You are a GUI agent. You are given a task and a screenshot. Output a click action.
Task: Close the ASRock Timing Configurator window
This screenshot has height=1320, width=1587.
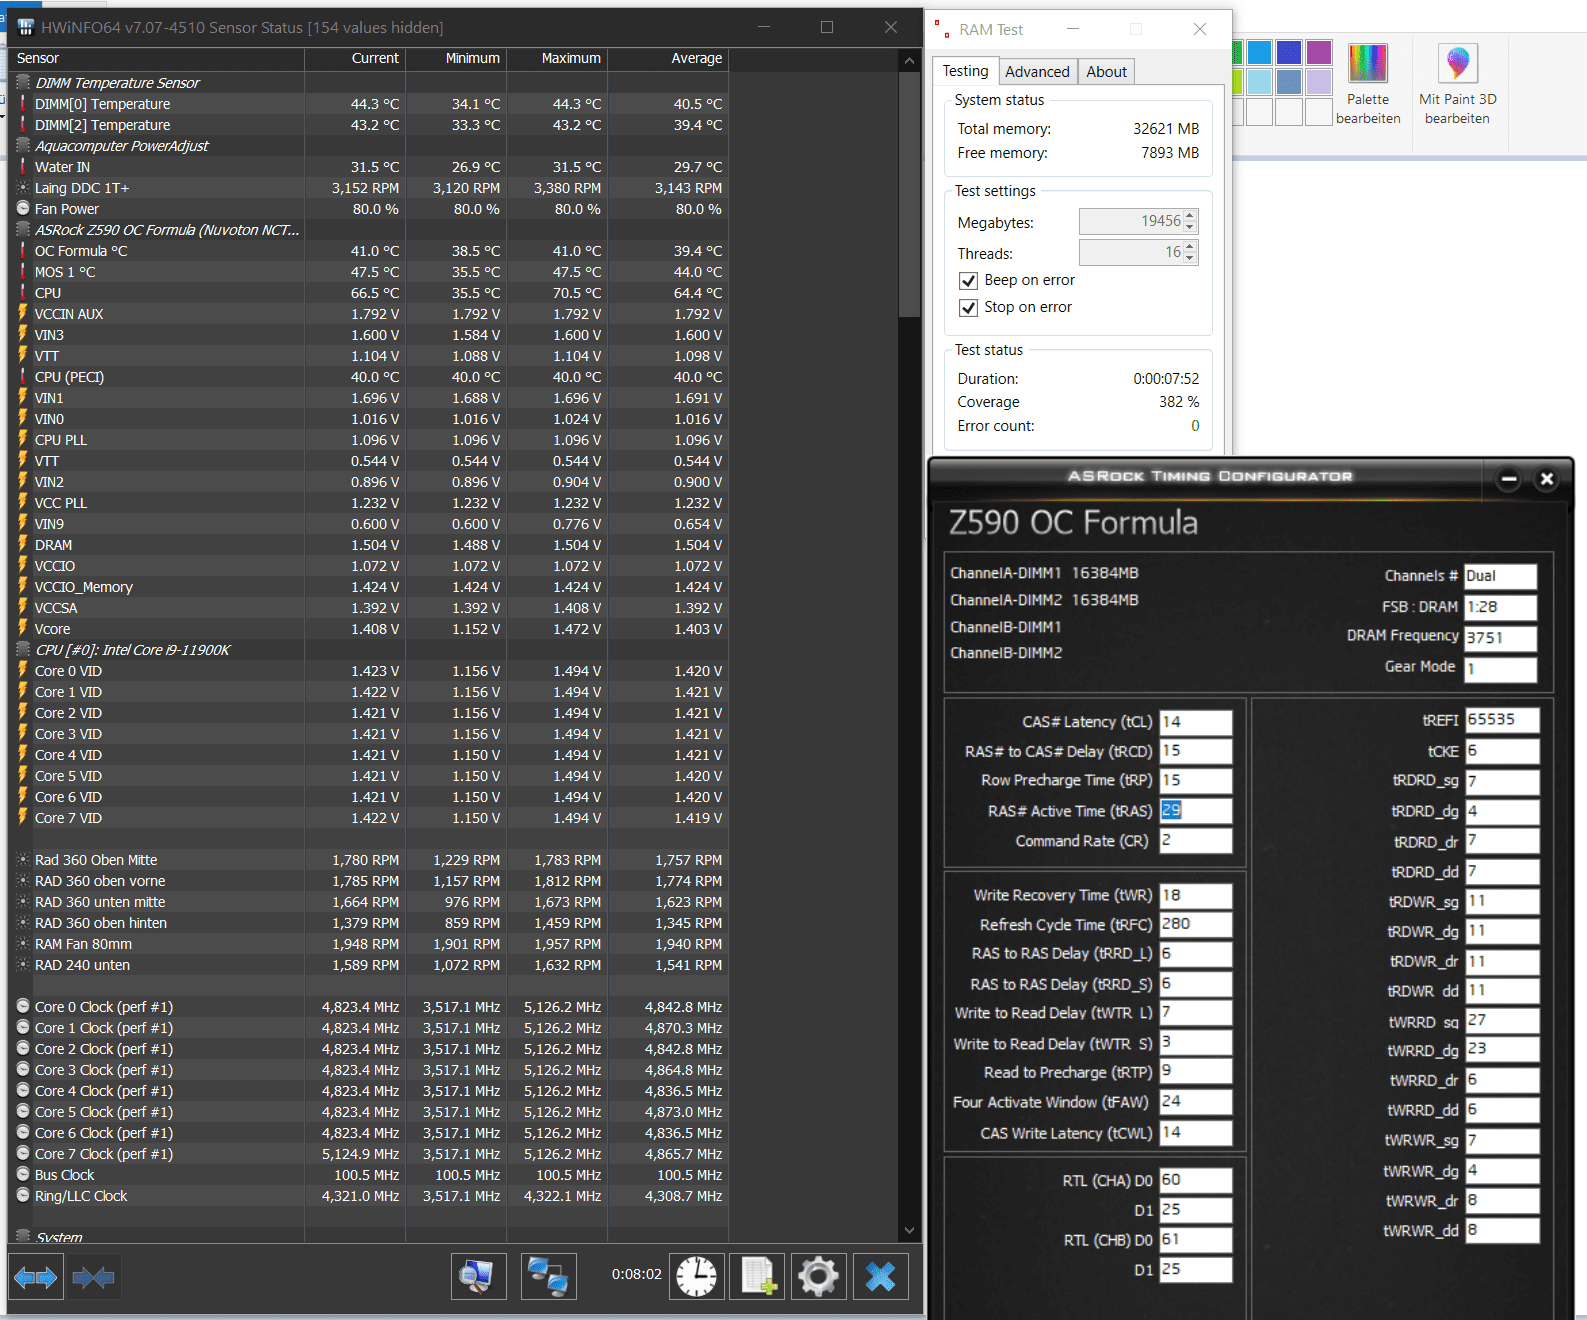pos(1546,479)
